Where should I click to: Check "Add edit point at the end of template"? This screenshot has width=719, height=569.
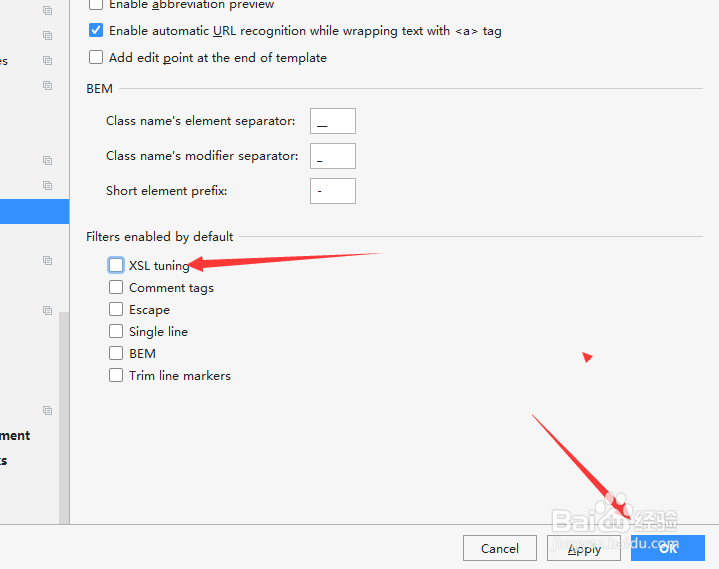pyautogui.click(x=96, y=58)
